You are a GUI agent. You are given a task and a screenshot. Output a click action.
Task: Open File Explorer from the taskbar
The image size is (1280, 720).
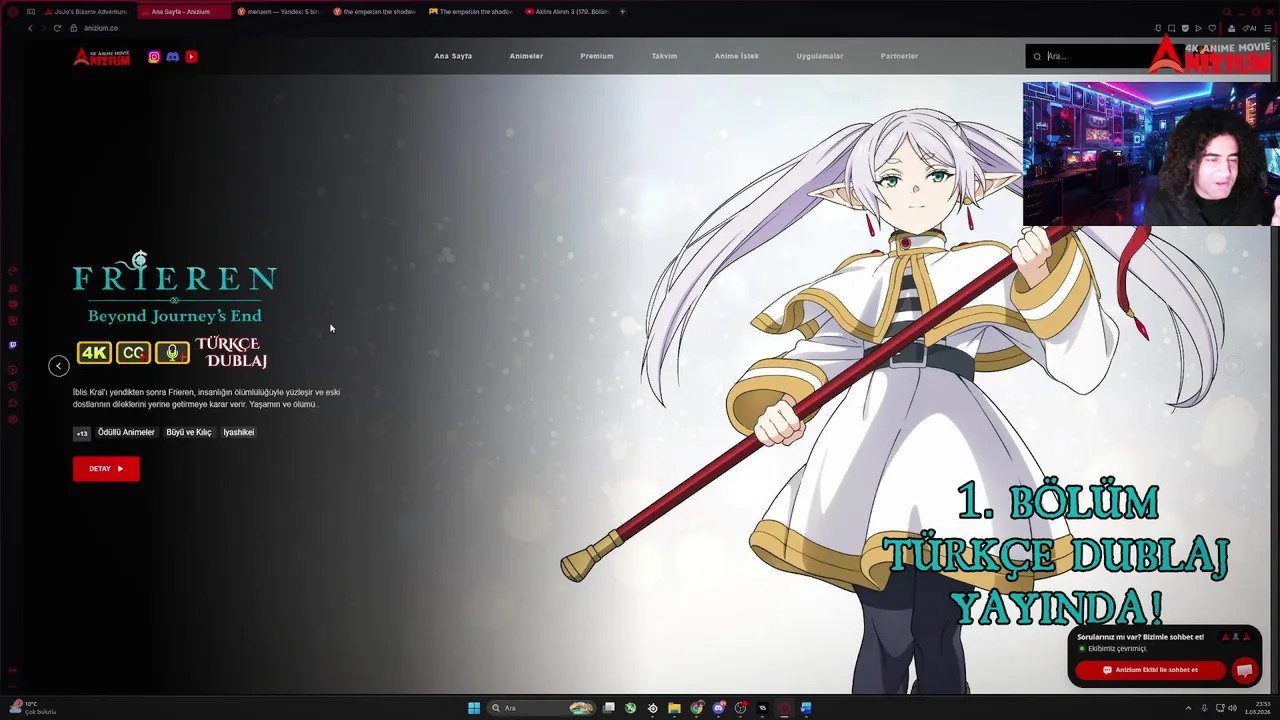pyautogui.click(x=674, y=708)
